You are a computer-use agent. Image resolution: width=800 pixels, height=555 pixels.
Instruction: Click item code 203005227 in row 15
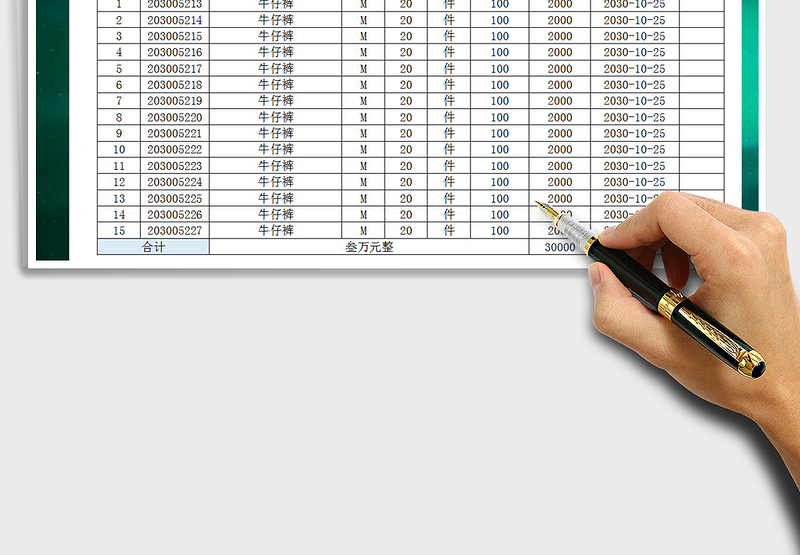tap(174, 231)
